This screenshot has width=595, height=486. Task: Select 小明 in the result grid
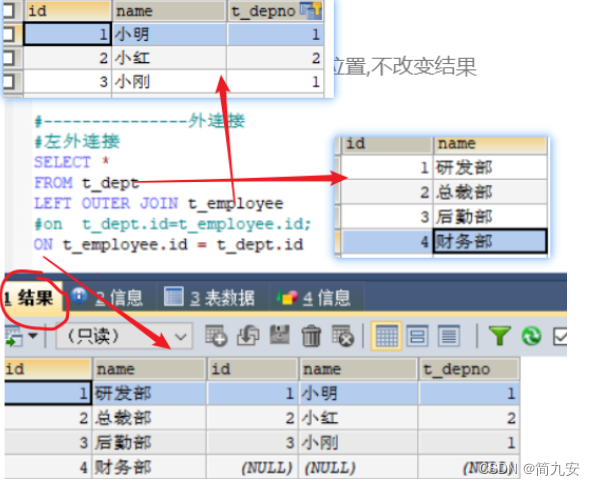coord(358,393)
